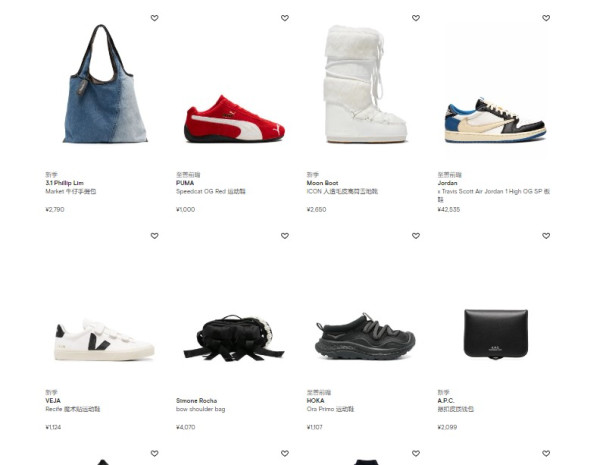Heart the white Moon Boot

pyautogui.click(x=416, y=18)
